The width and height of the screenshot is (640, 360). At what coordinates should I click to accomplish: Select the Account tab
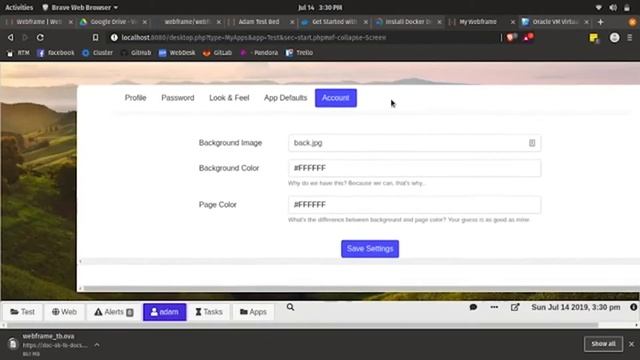point(336,98)
